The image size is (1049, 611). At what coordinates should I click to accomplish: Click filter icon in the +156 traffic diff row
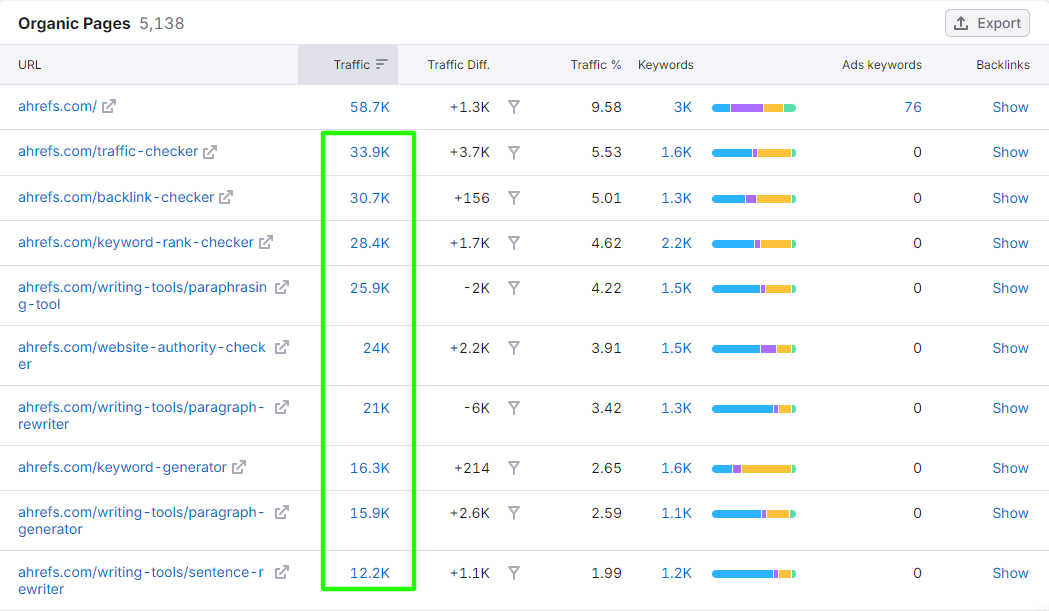point(514,198)
